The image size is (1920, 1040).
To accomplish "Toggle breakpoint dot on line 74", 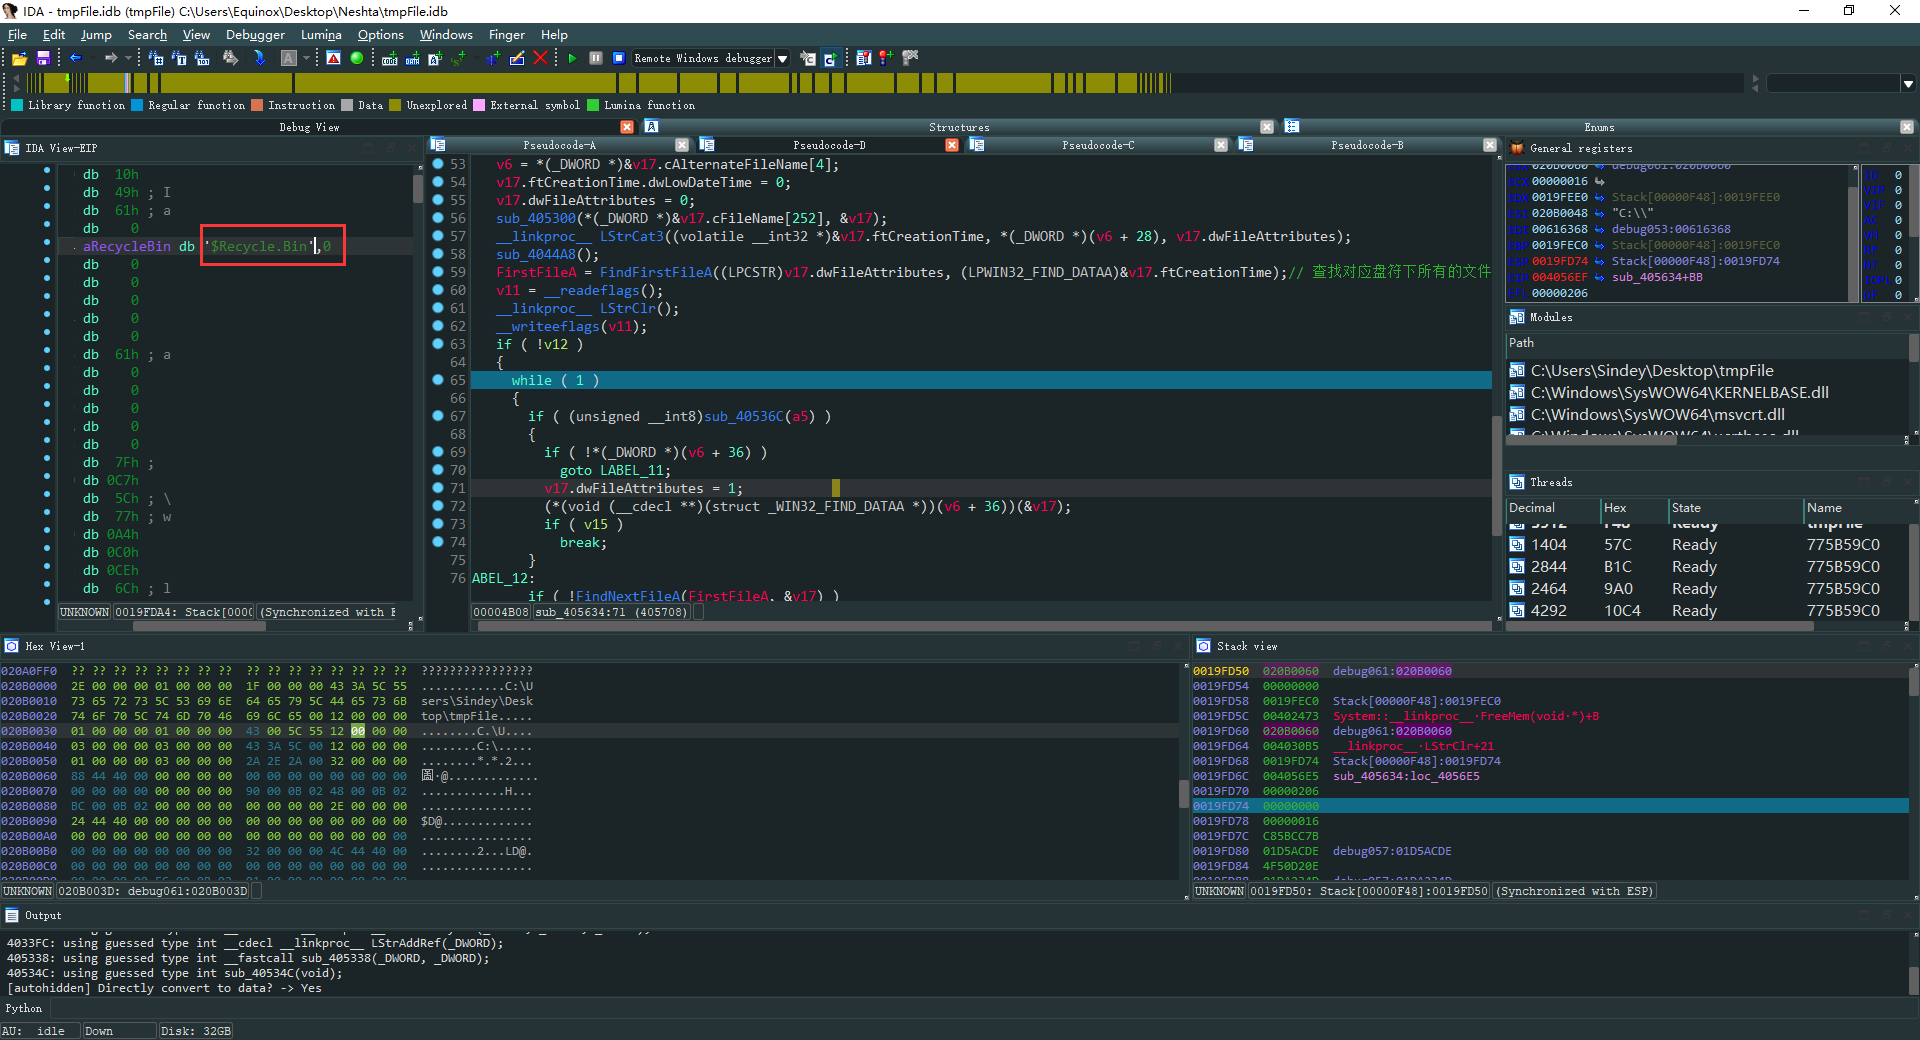I will 438,542.
